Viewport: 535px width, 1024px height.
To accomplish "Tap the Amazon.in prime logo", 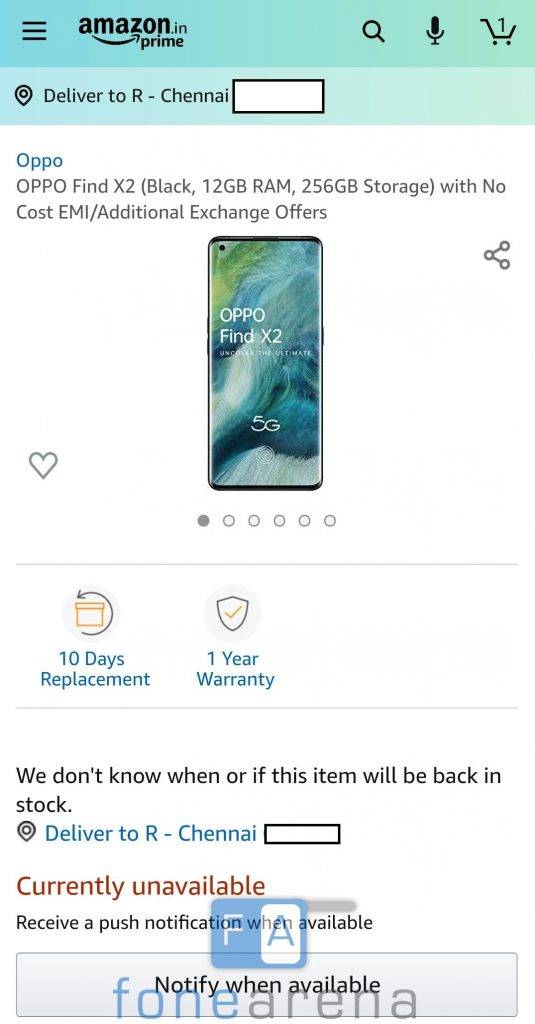I will click(133, 32).
